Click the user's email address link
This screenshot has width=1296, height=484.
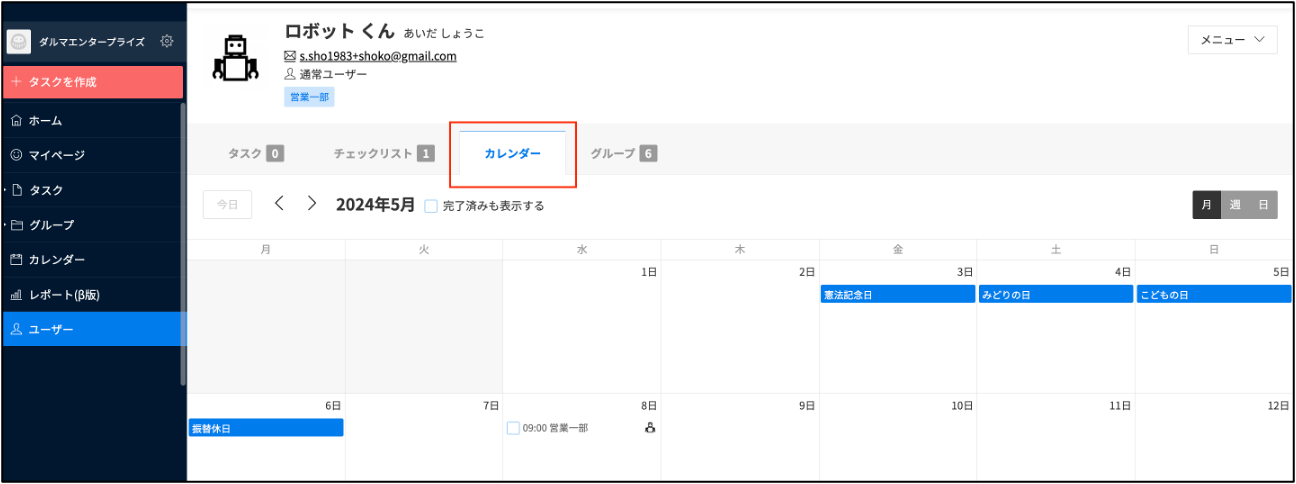pyautogui.click(x=377, y=56)
